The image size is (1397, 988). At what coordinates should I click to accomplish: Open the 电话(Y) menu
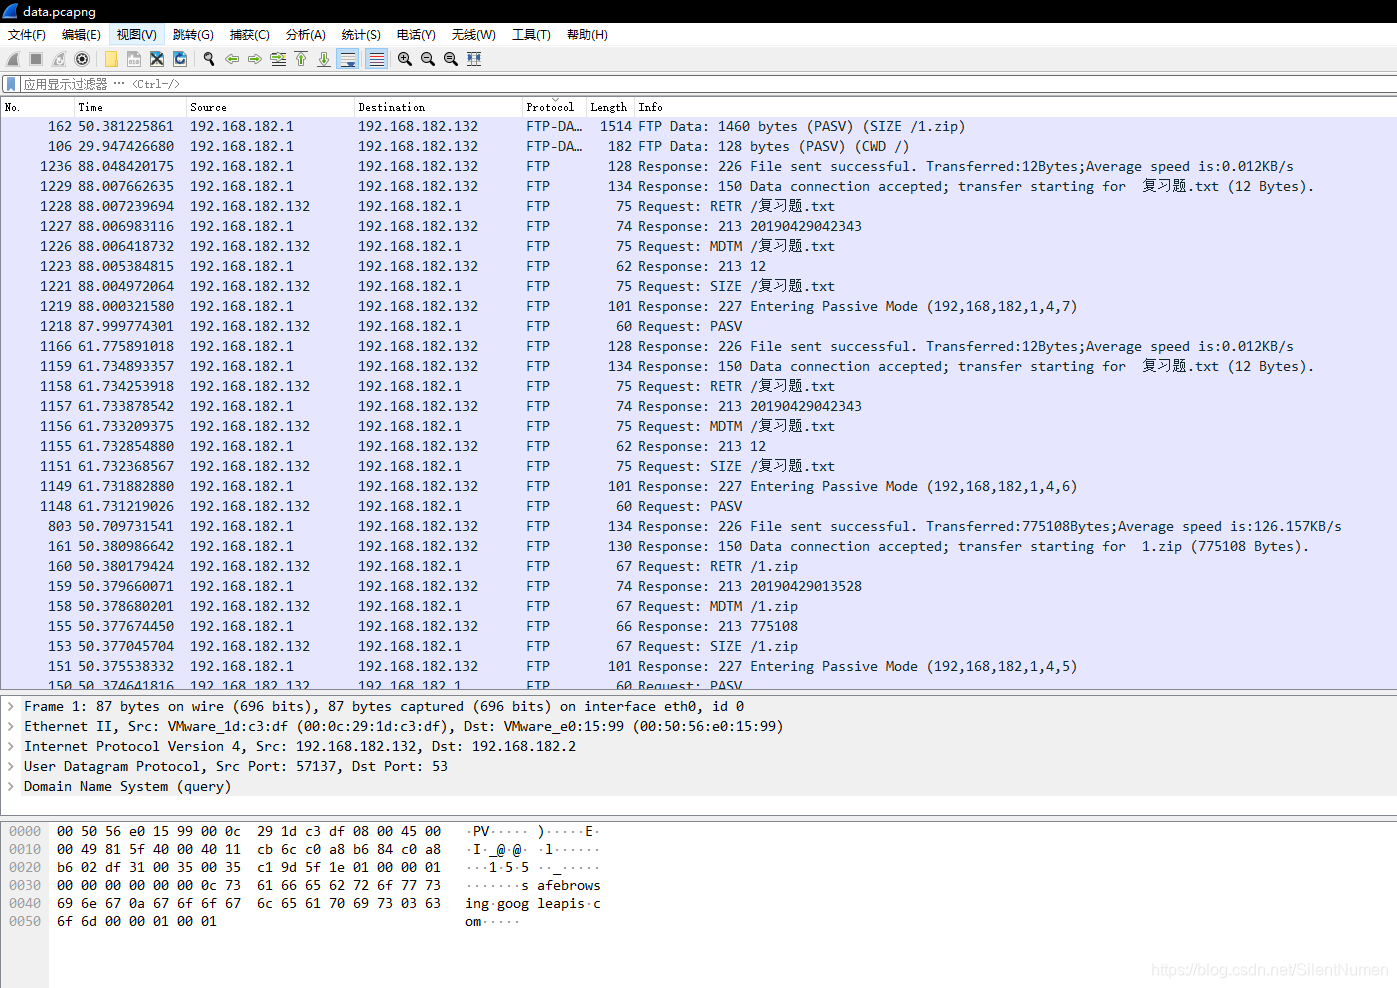click(x=416, y=34)
